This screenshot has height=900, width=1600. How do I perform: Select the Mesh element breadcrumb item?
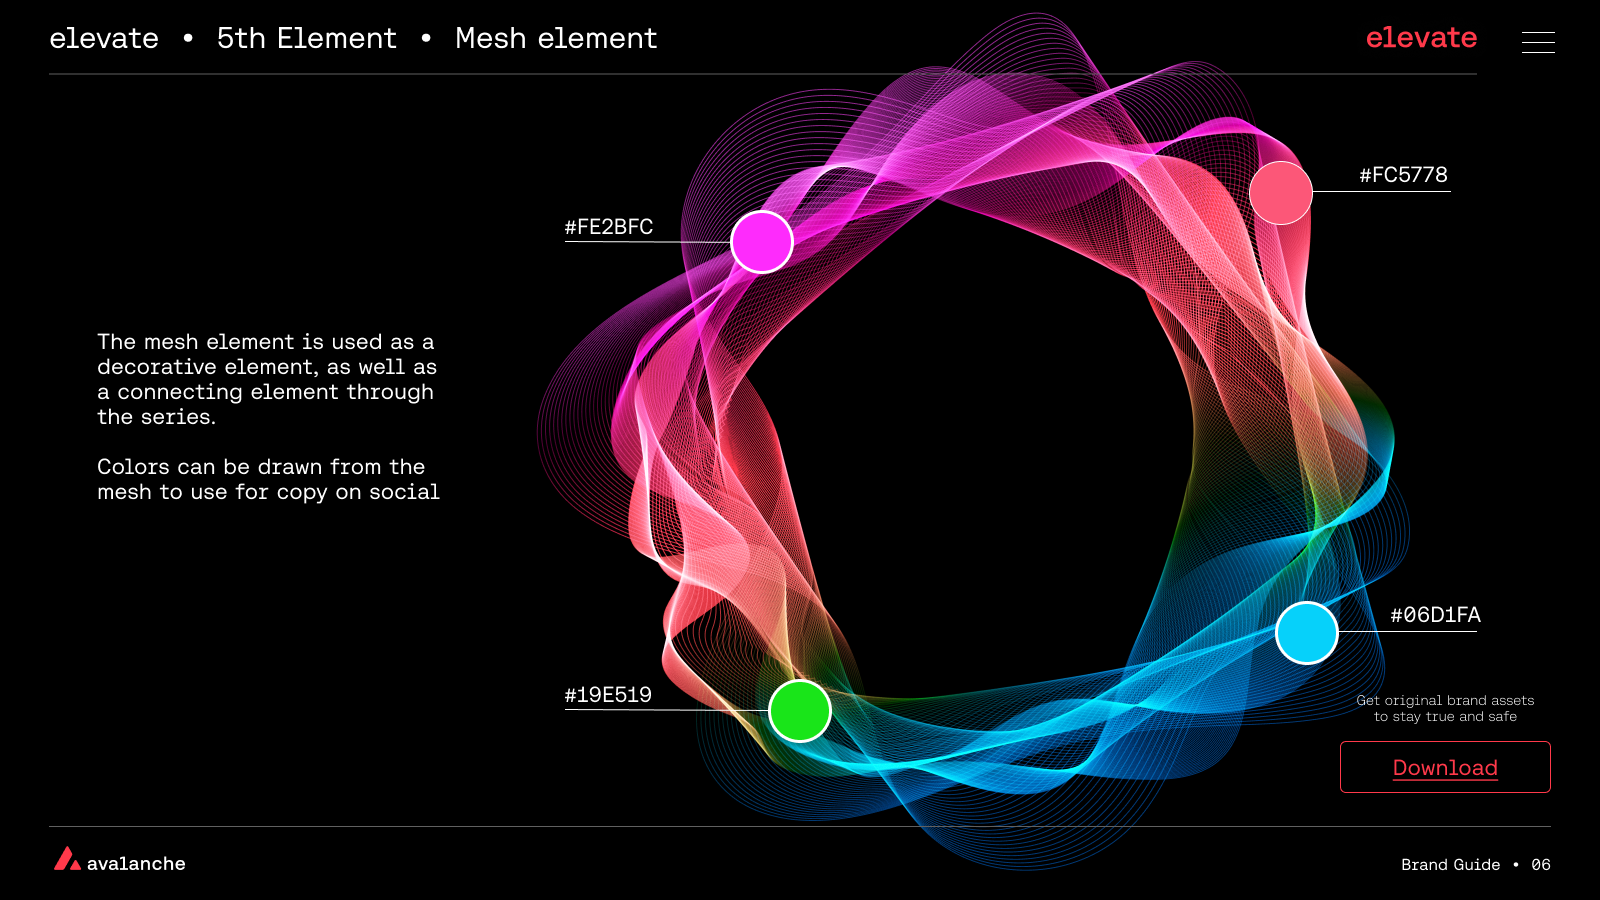(556, 39)
